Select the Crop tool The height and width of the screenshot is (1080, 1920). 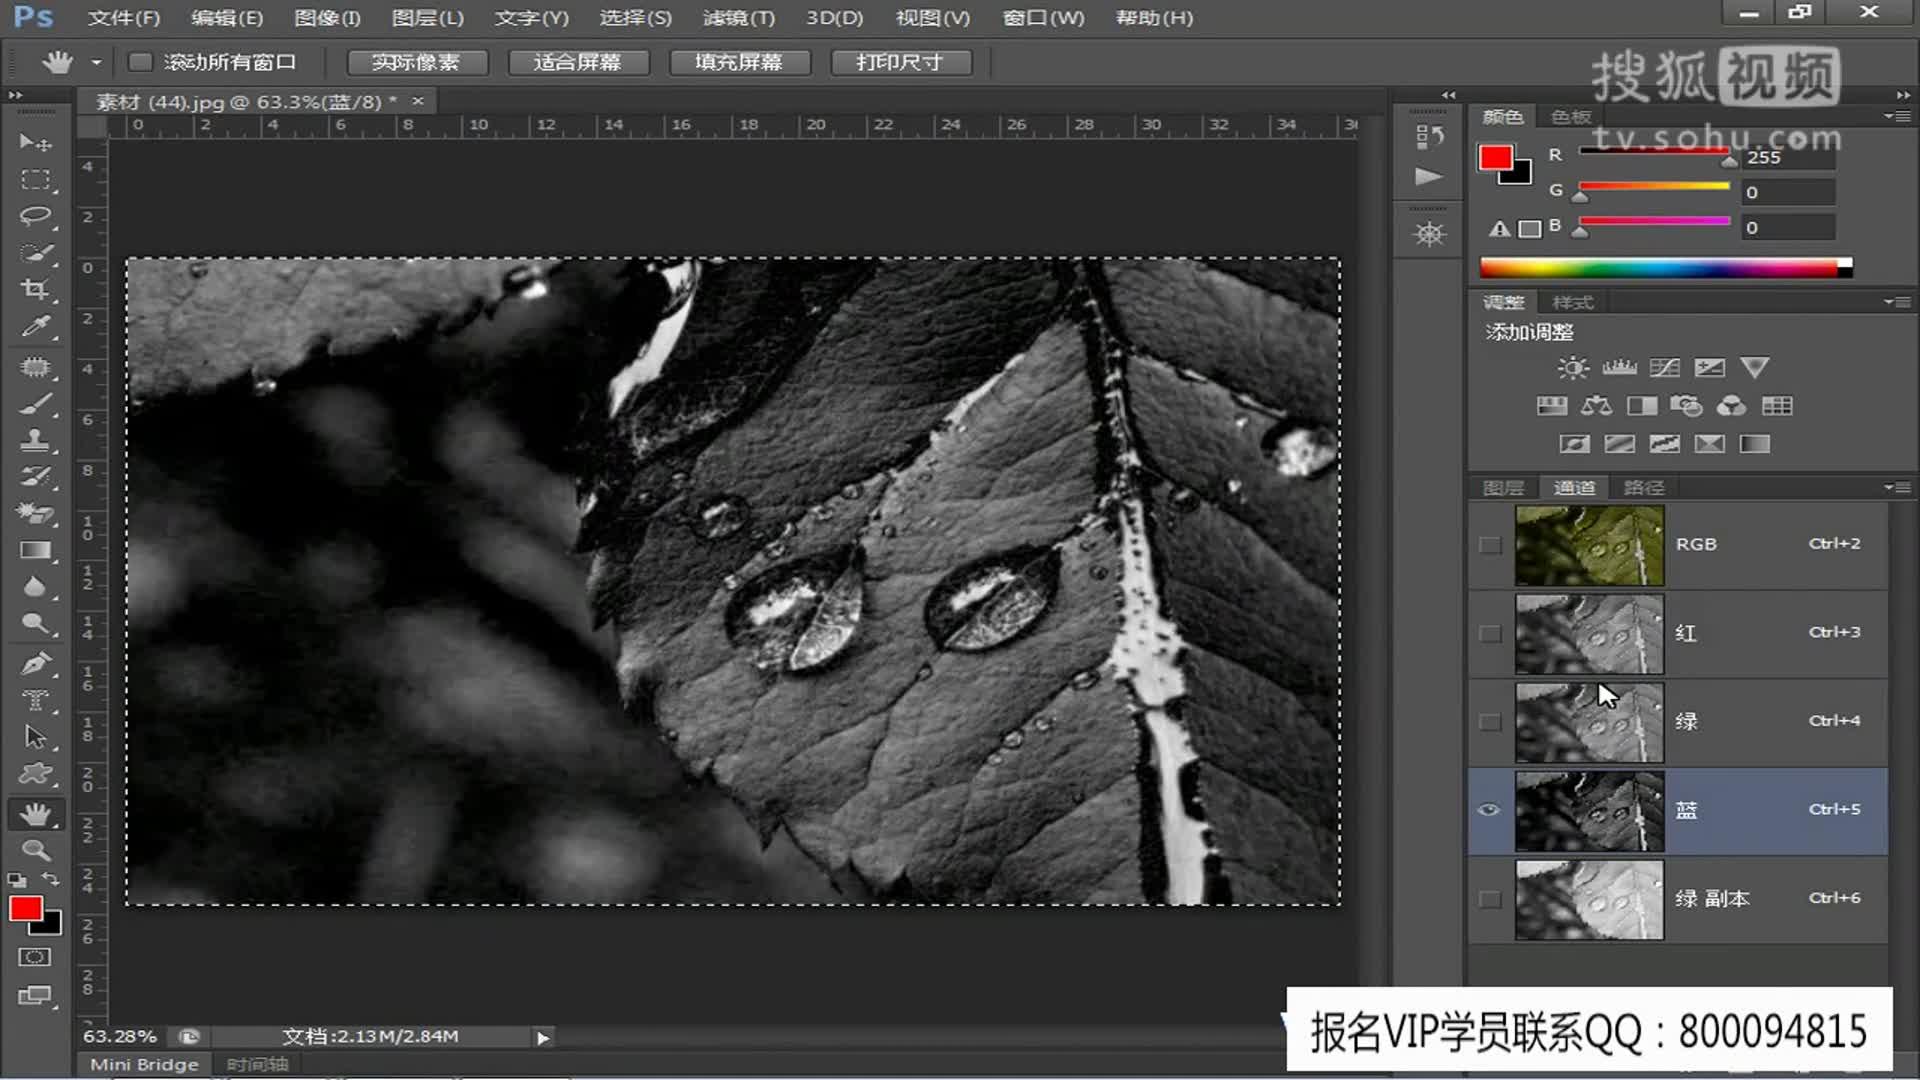tap(35, 290)
